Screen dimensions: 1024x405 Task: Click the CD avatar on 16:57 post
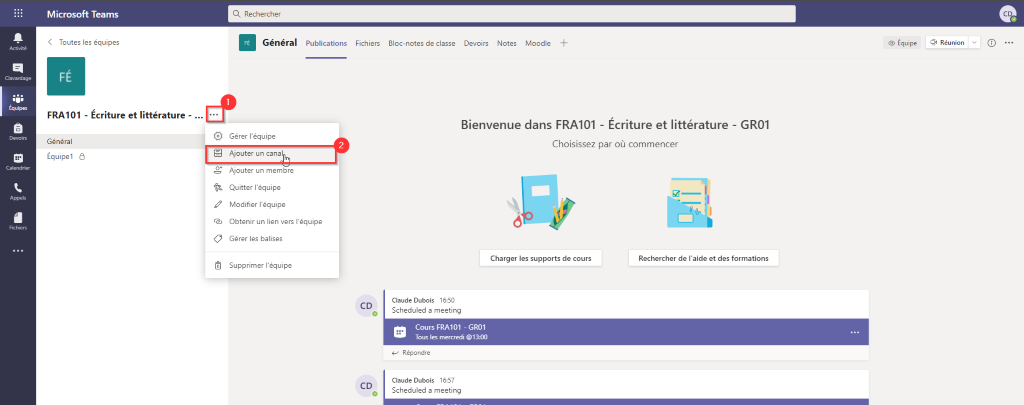pyautogui.click(x=366, y=385)
